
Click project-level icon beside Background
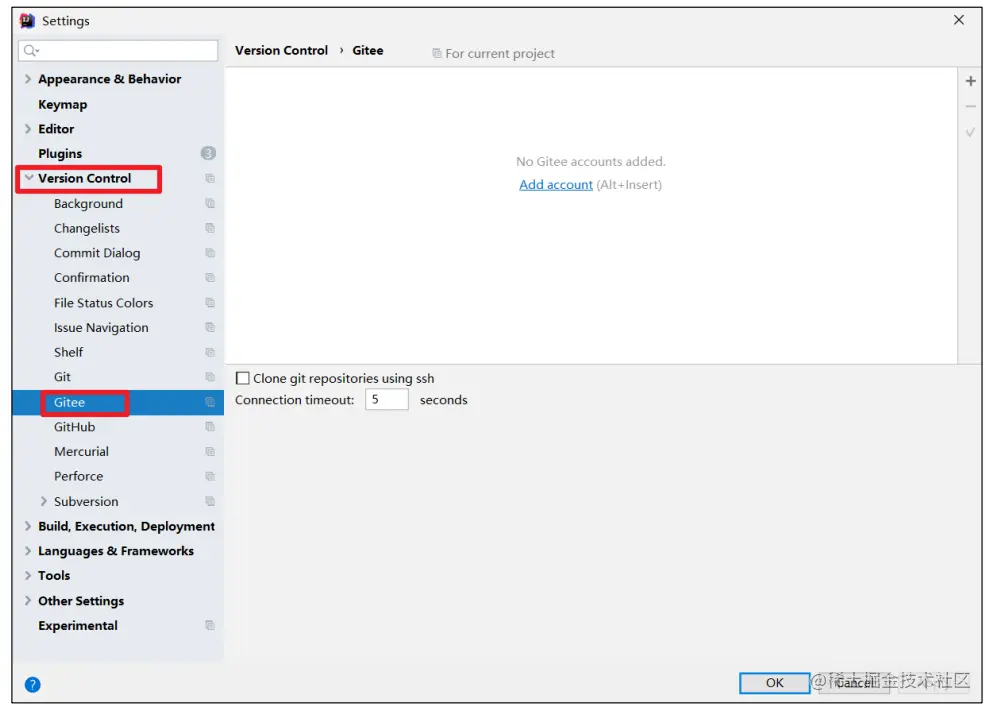point(210,204)
